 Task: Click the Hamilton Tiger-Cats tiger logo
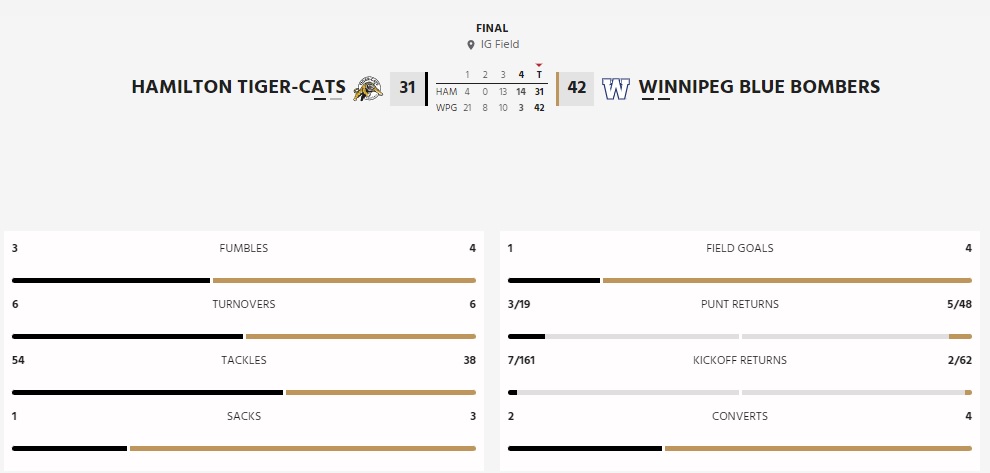(x=368, y=88)
